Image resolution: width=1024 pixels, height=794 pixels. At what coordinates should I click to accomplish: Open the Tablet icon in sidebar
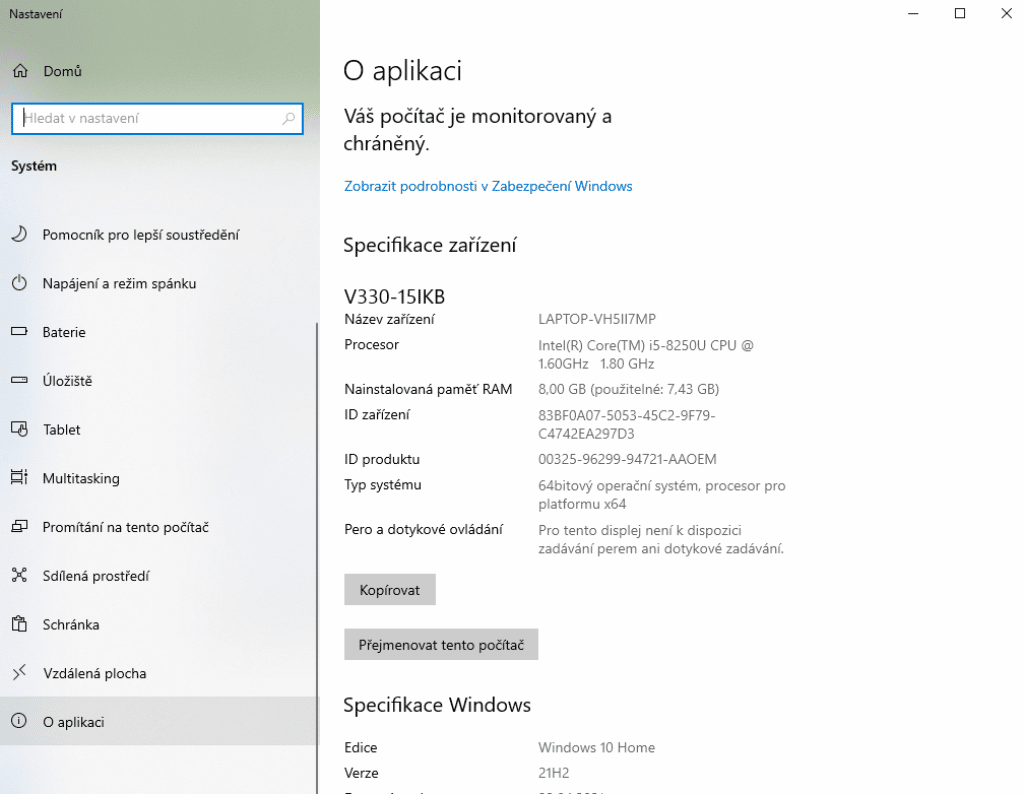(x=20, y=429)
